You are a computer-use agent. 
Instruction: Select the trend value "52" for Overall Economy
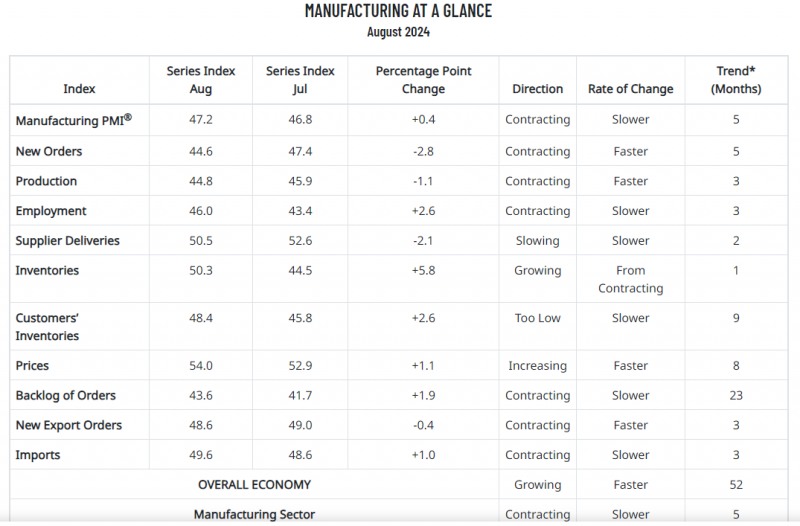coord(735,485)
